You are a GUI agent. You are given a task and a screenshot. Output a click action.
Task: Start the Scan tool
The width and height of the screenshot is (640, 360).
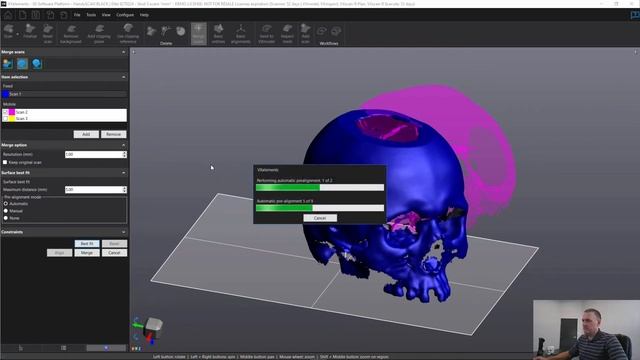click(x=8, y=31)
